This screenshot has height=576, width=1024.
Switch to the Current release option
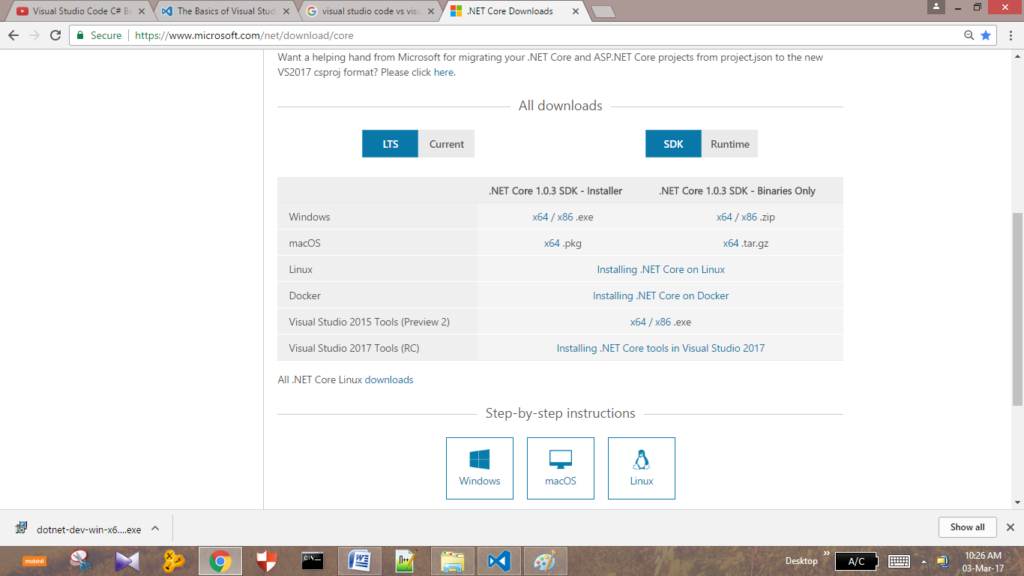click(446, 144)
